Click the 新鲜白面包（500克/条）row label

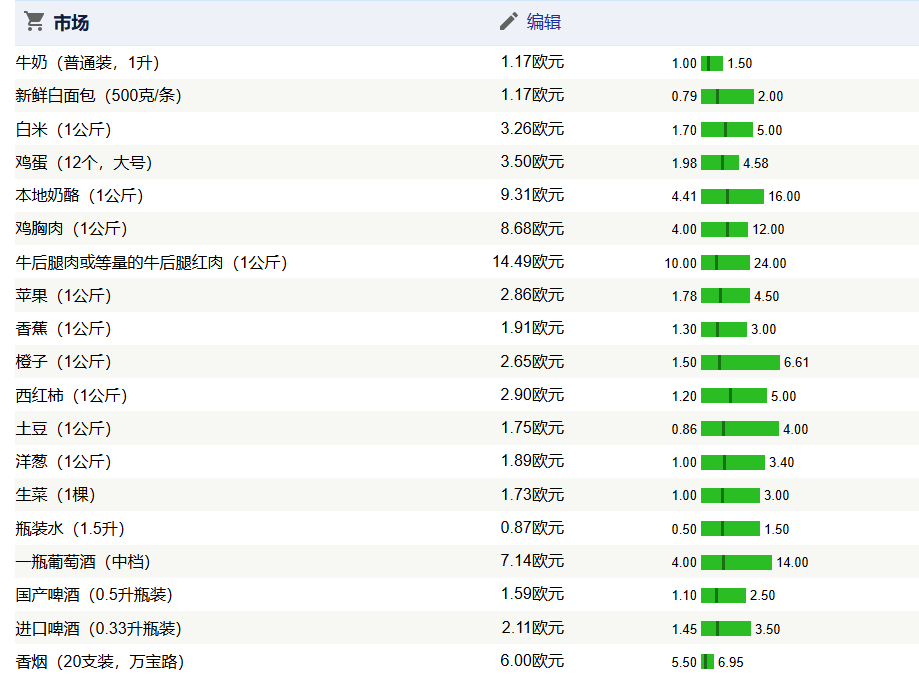(98, 96)
